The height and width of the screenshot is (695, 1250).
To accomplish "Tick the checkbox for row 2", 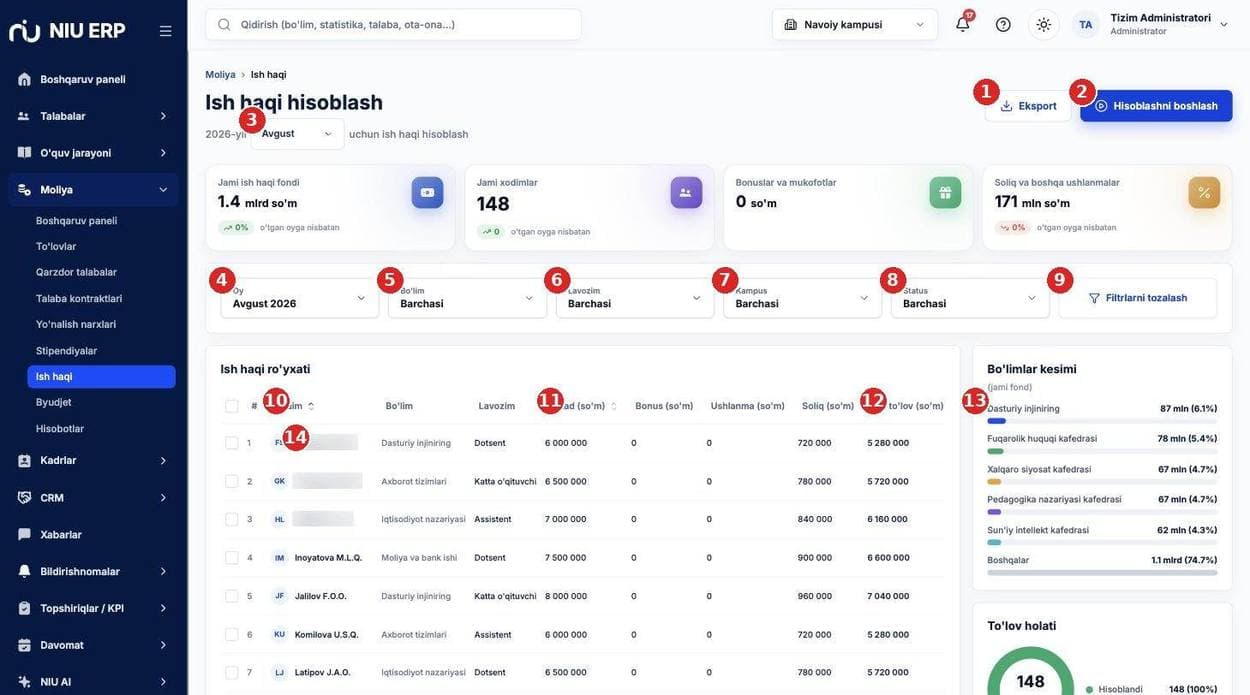I will point(232,481).
